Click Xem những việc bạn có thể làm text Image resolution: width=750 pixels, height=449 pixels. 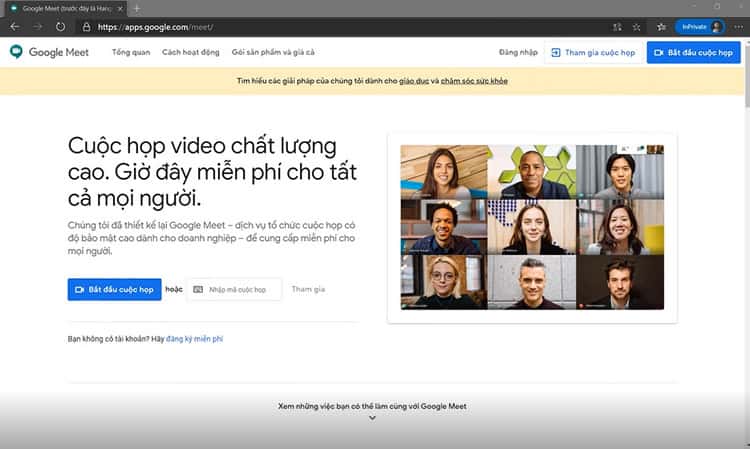372,406
